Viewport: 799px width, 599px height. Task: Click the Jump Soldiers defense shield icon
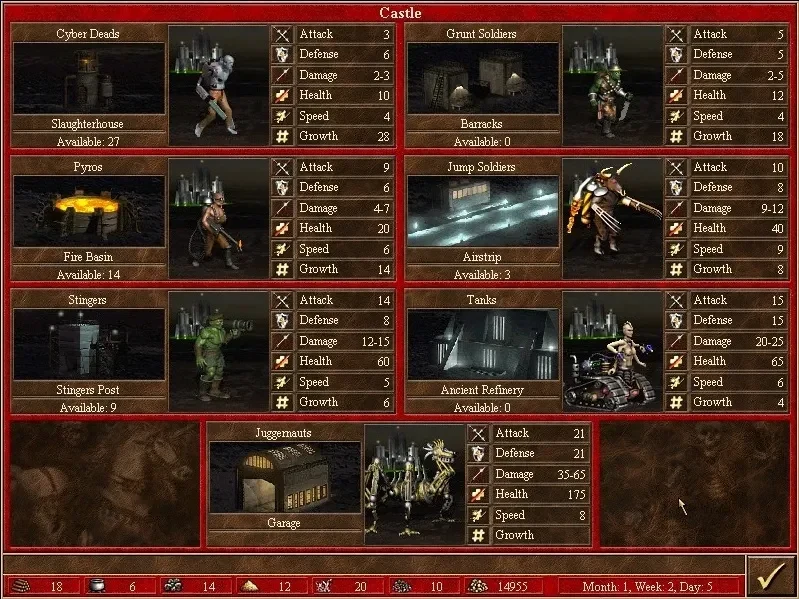pos(676,187)
